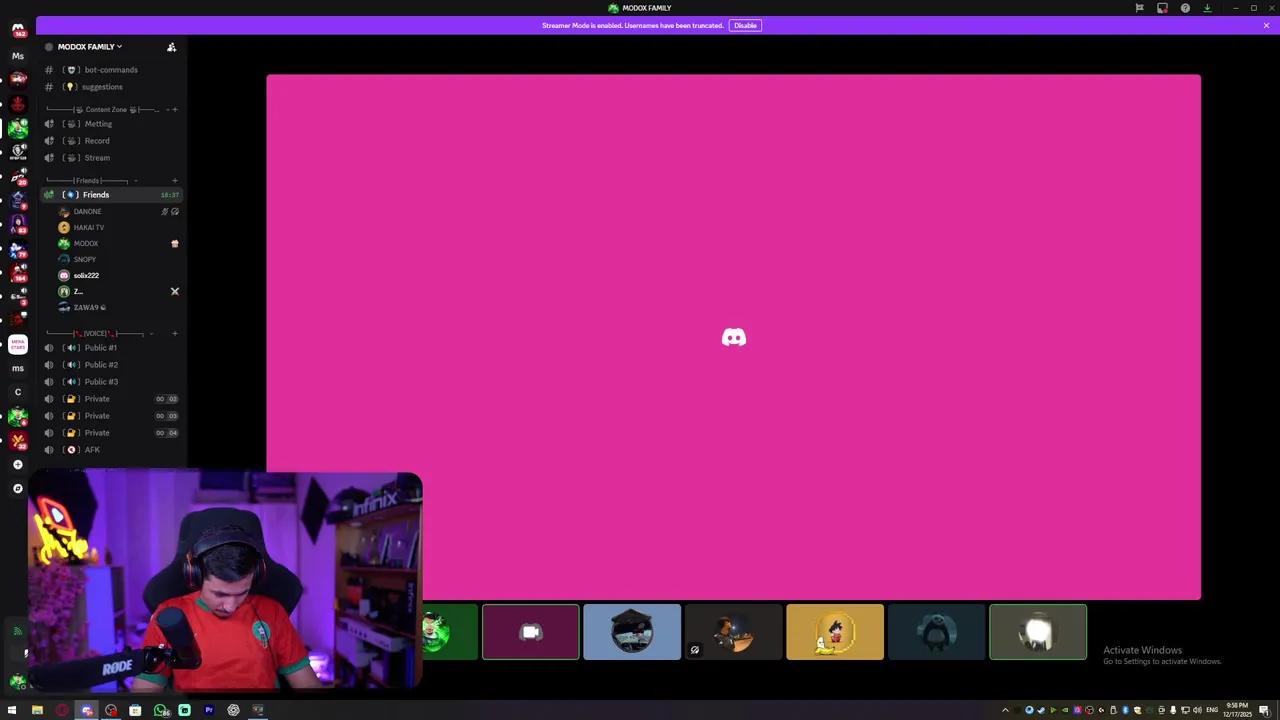Open the MODOX FAMILY server dropdown menu
The width and height of the screenshot is (1280, 720).
(90, 47)
